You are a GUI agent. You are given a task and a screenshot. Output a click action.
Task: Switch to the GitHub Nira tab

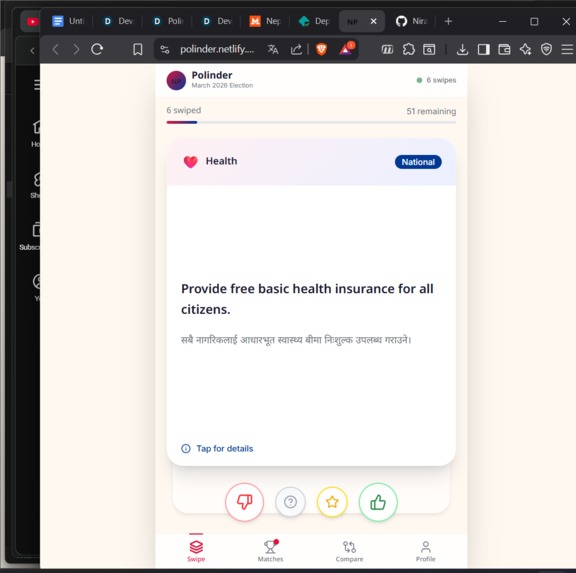[x=412, y=21]
